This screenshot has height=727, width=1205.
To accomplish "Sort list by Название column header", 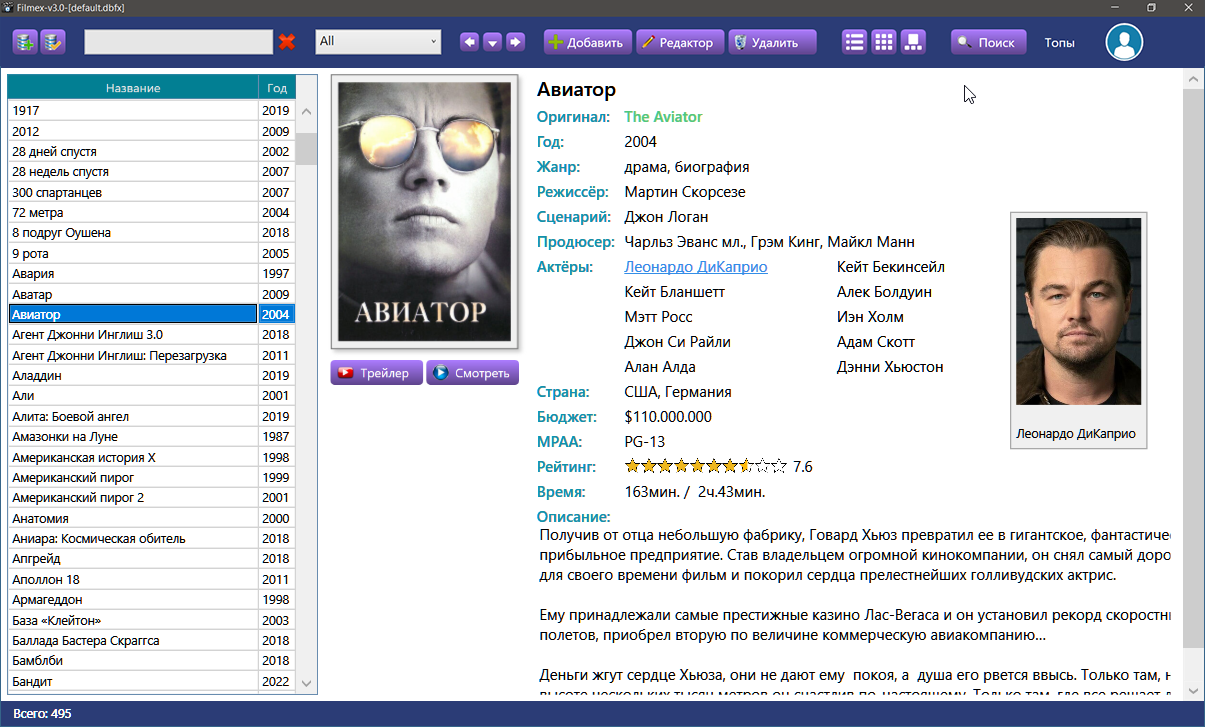I will (x=133, y=88).
